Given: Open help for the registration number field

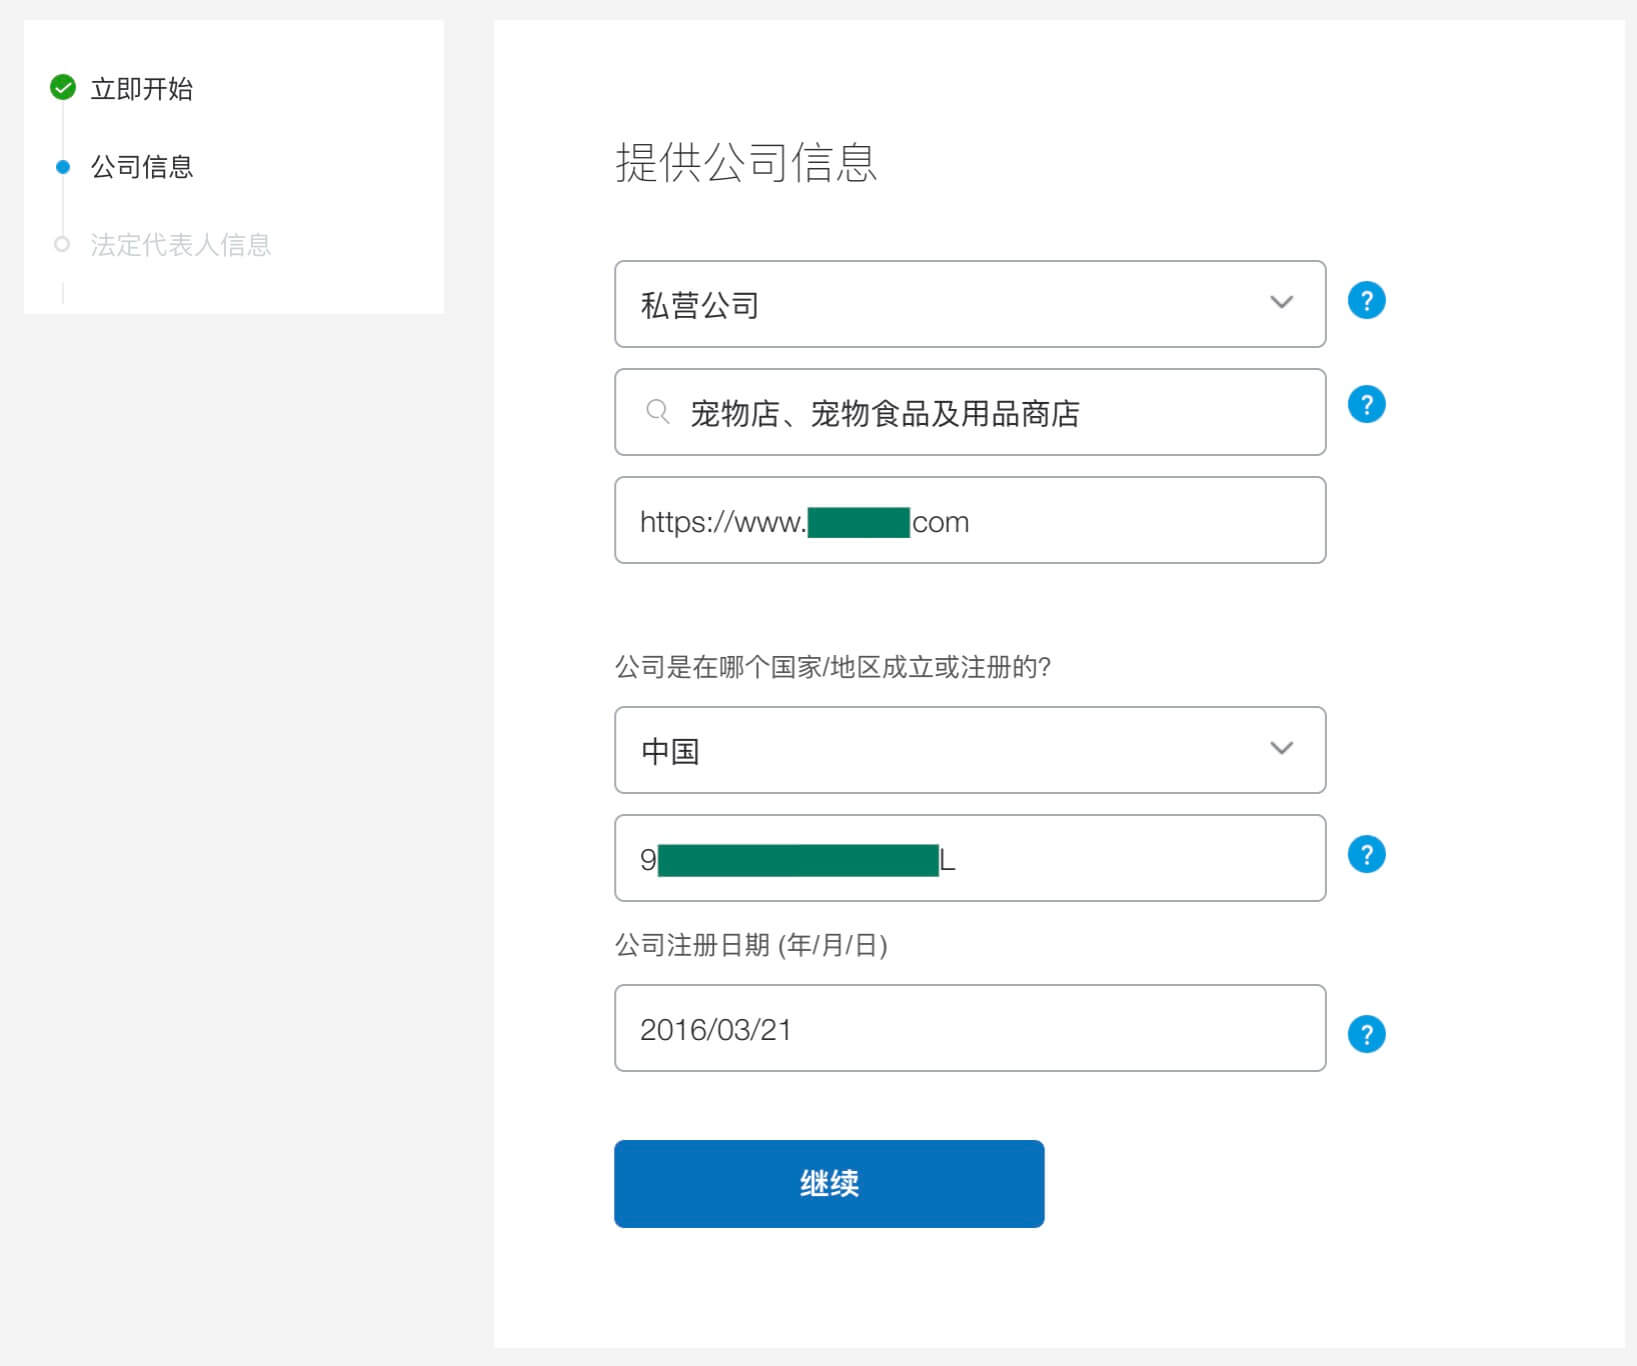Looking at the screenshot, I should [1366, 854].
